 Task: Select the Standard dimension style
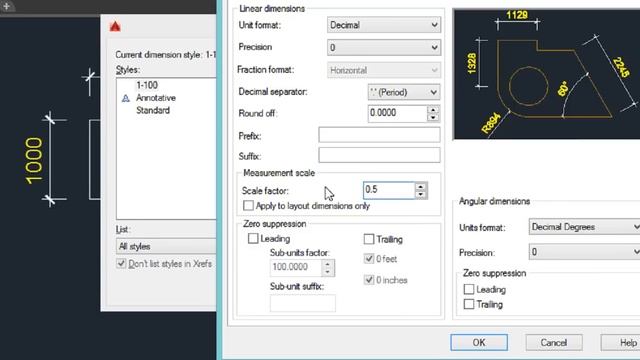[153, 110]
